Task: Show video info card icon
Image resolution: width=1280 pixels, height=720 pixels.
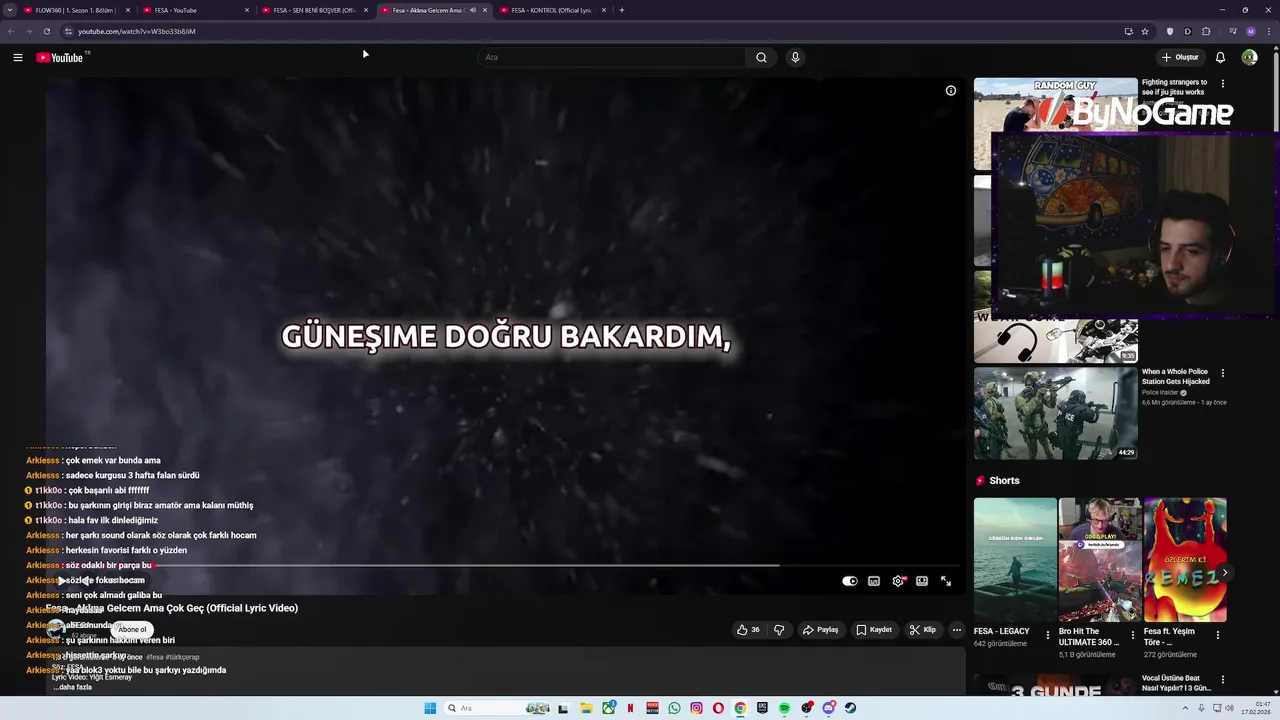Action: (x=951, y=90)
